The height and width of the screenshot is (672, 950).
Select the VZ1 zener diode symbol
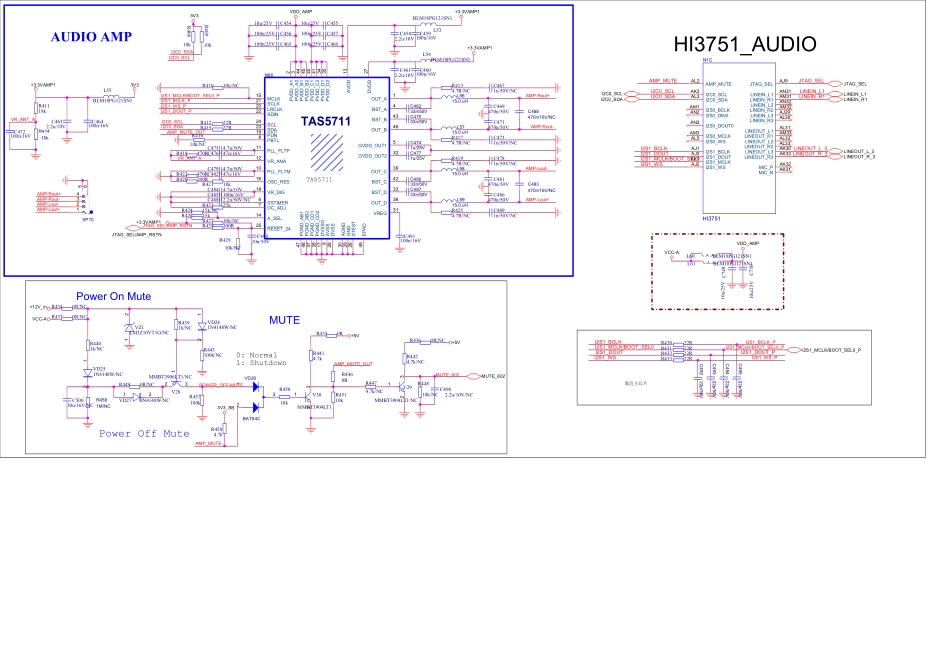[x=129, y=329]
